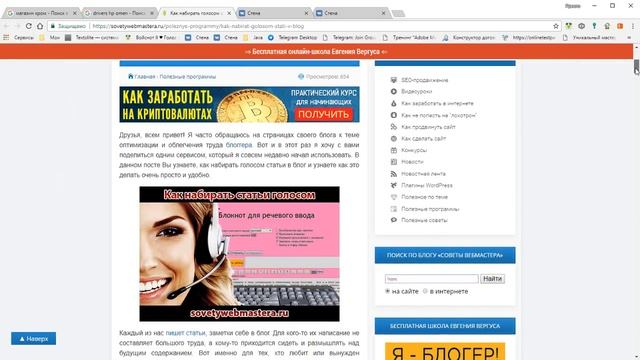The image size is (640, 360).
Task: Reload the page with the refresh icon
Action: pyautogui.click(x=29, y=26)
